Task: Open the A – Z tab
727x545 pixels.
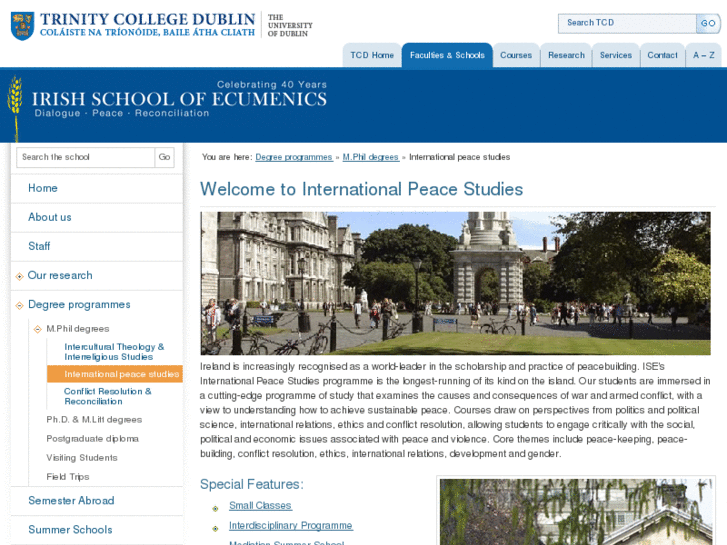Action: (x=704, y=56)
